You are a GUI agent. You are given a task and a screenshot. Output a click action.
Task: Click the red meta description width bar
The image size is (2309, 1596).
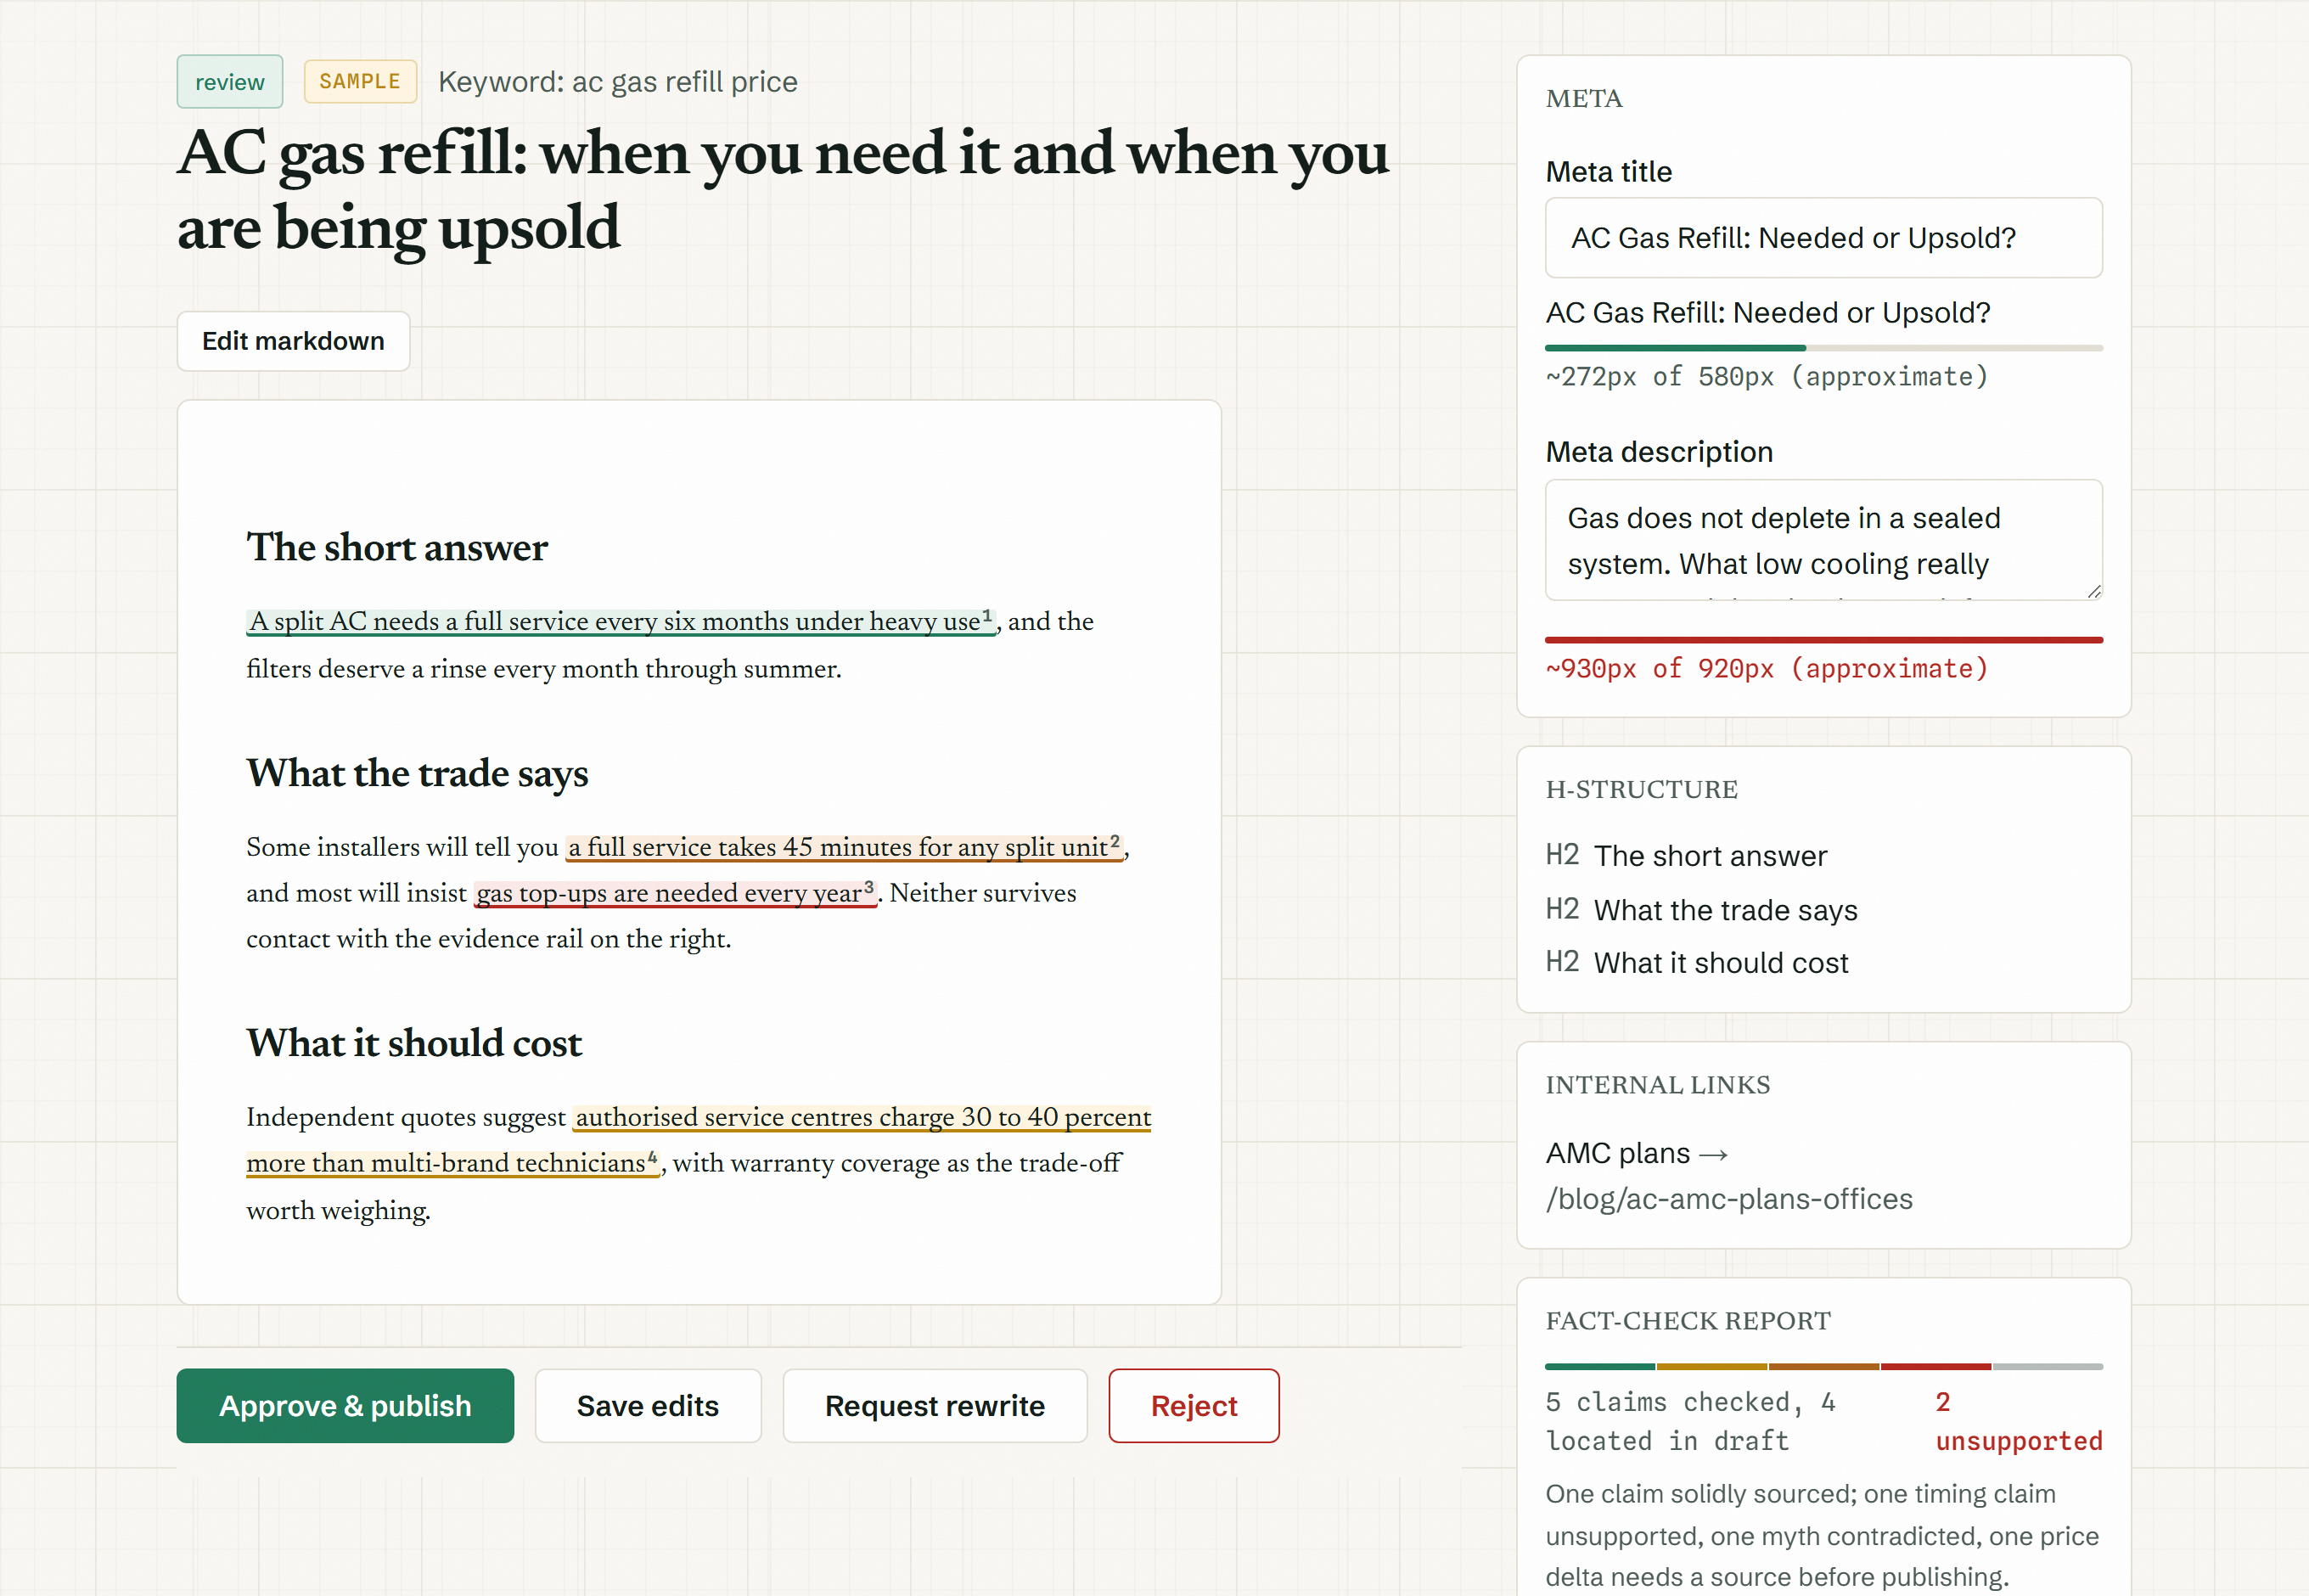(1823, 639)
